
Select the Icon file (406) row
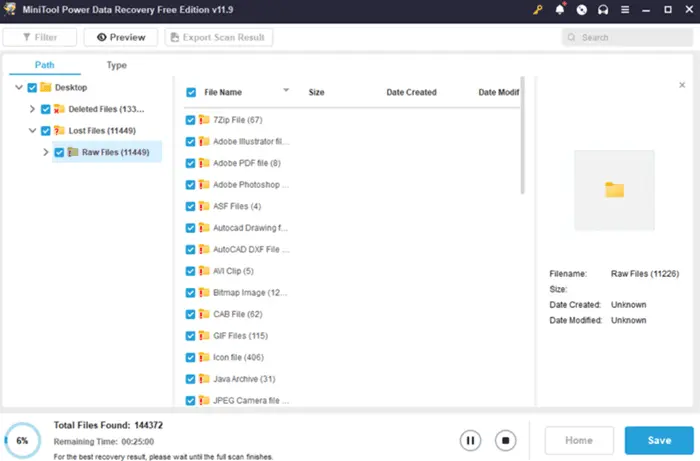(351, 357)
